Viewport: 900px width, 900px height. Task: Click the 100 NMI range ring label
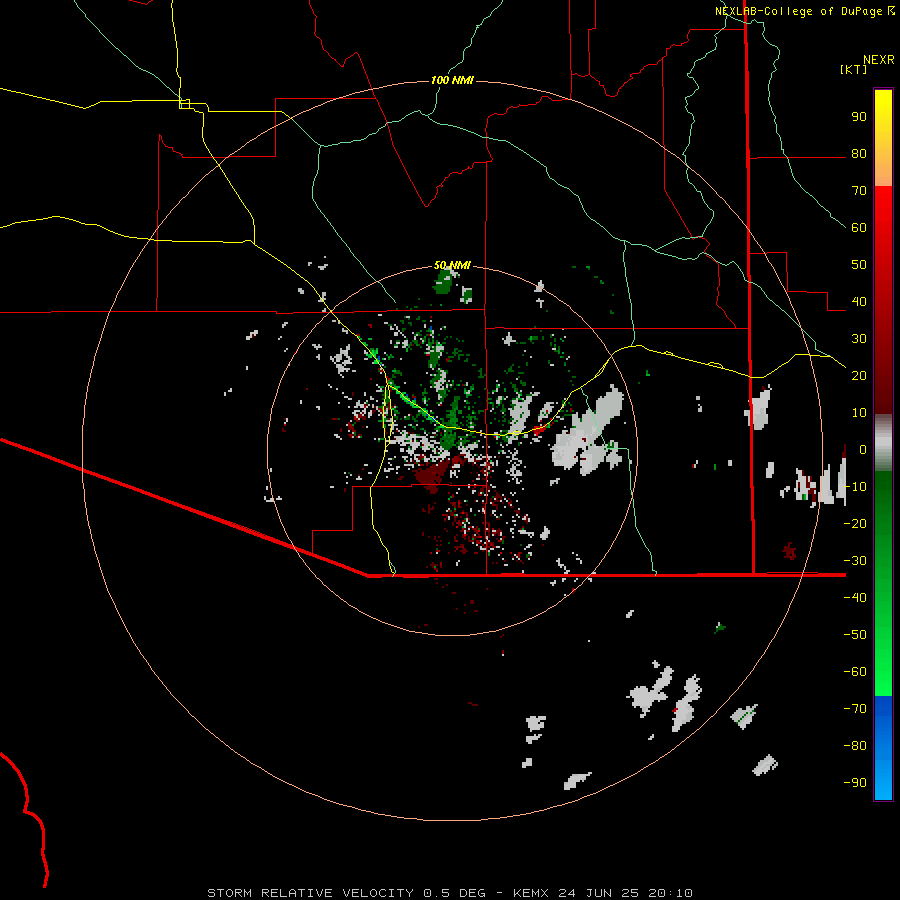pyautogui.click(x=452, y=80)
